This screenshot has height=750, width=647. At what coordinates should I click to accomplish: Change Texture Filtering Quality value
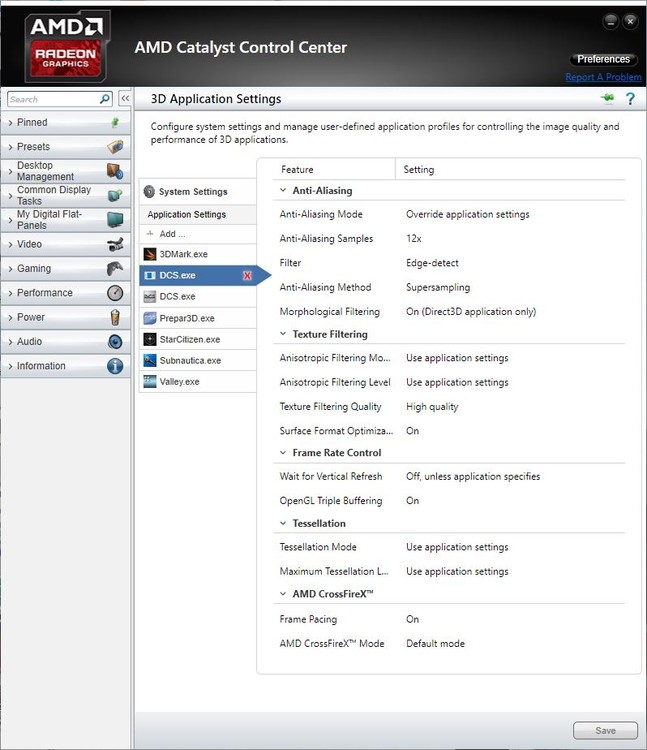[432, 407]
